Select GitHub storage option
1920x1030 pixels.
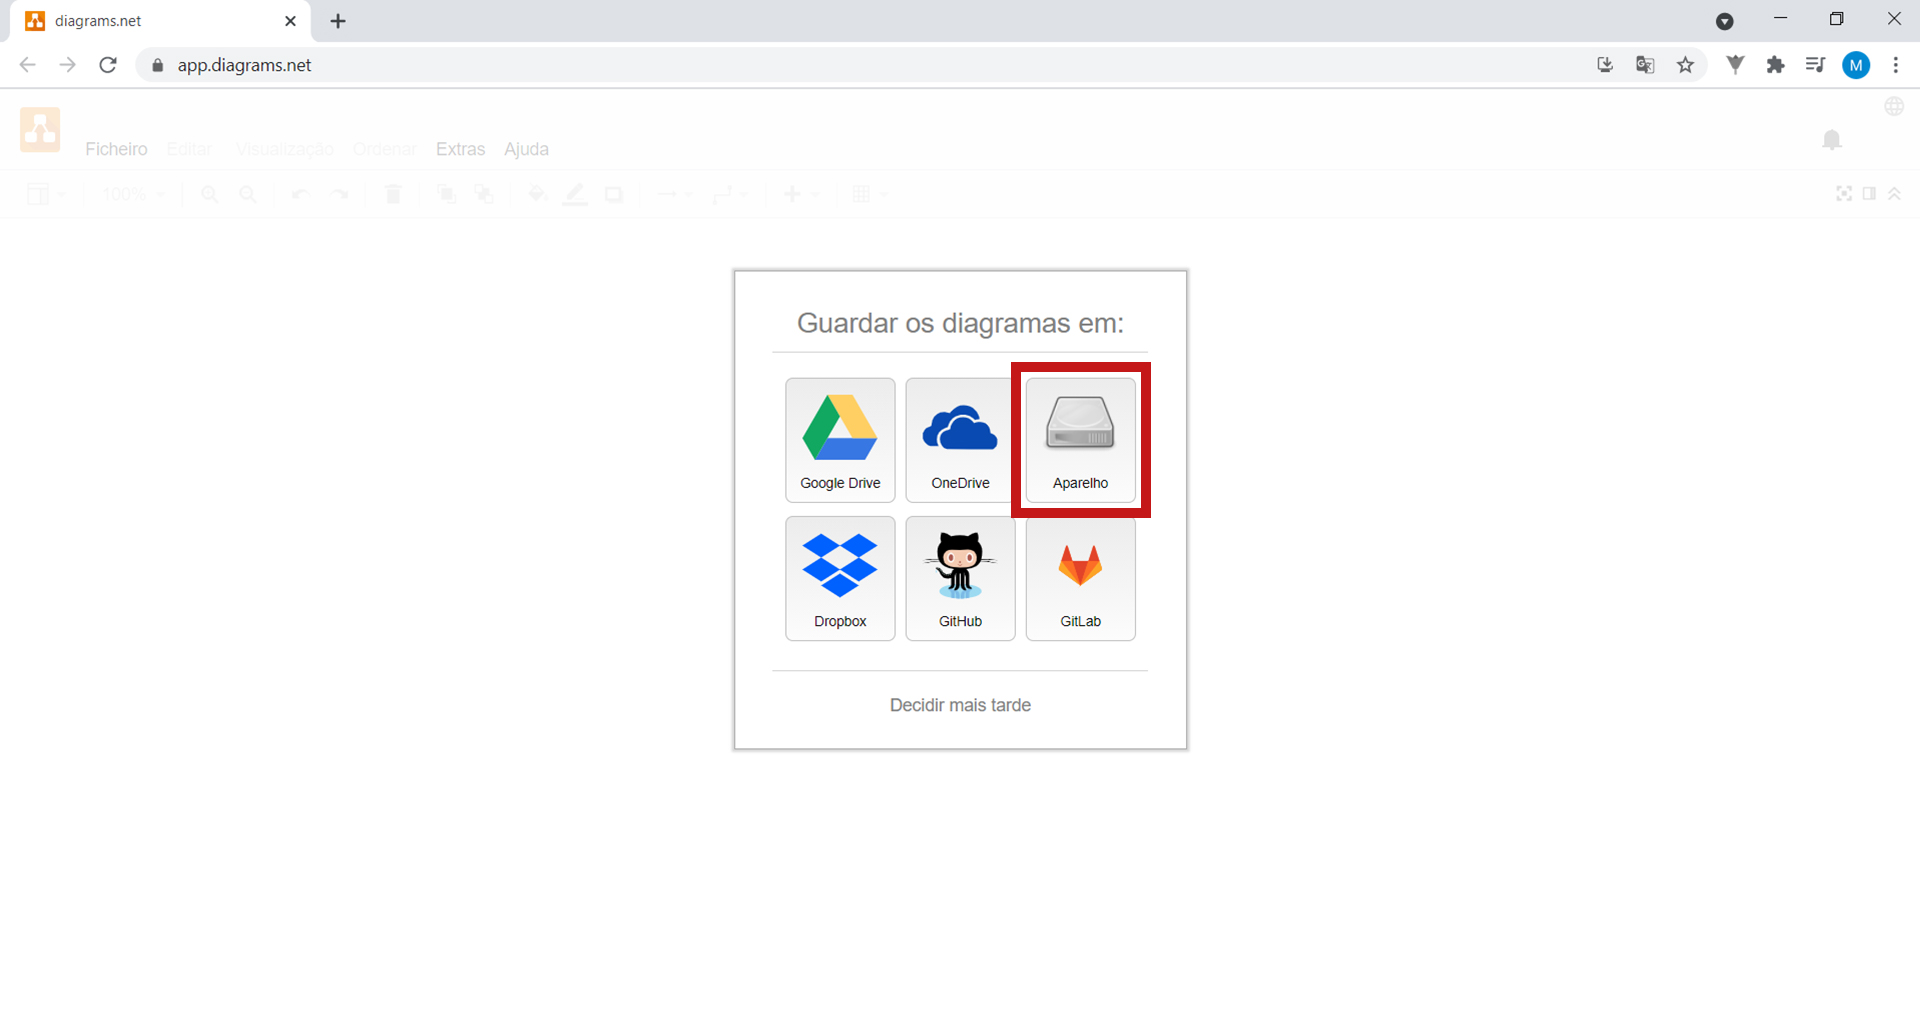(960, 578)
